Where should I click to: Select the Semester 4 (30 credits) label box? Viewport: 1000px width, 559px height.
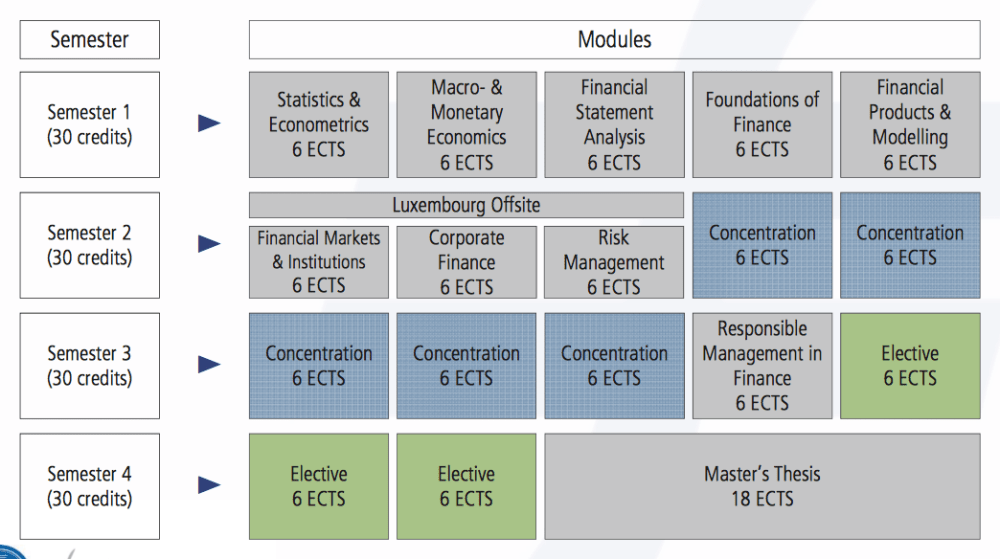(x=89, y=486)
